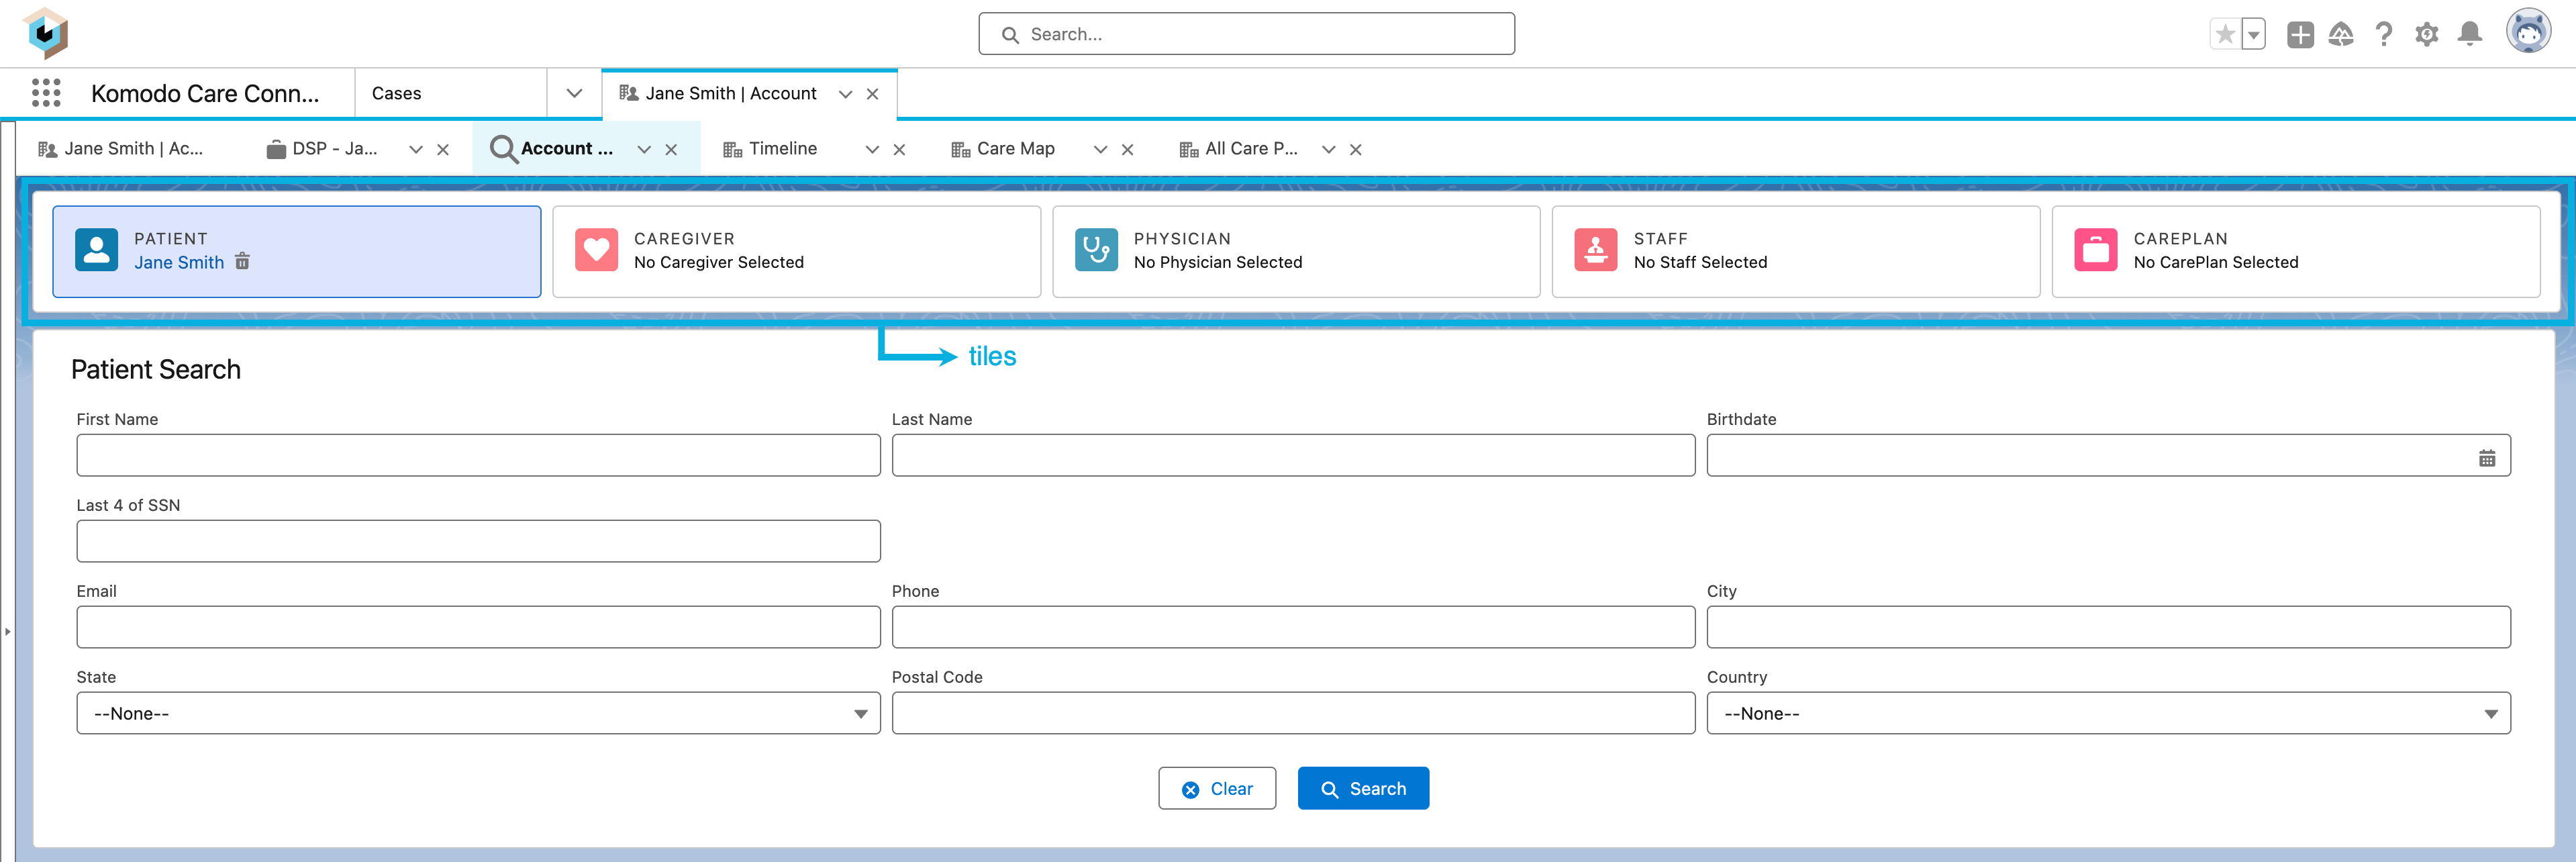This screenshot has width=2576, height=862.
Task: Expand the Jane Smith | Account tab chevron
Action: (x=845, y=94)
